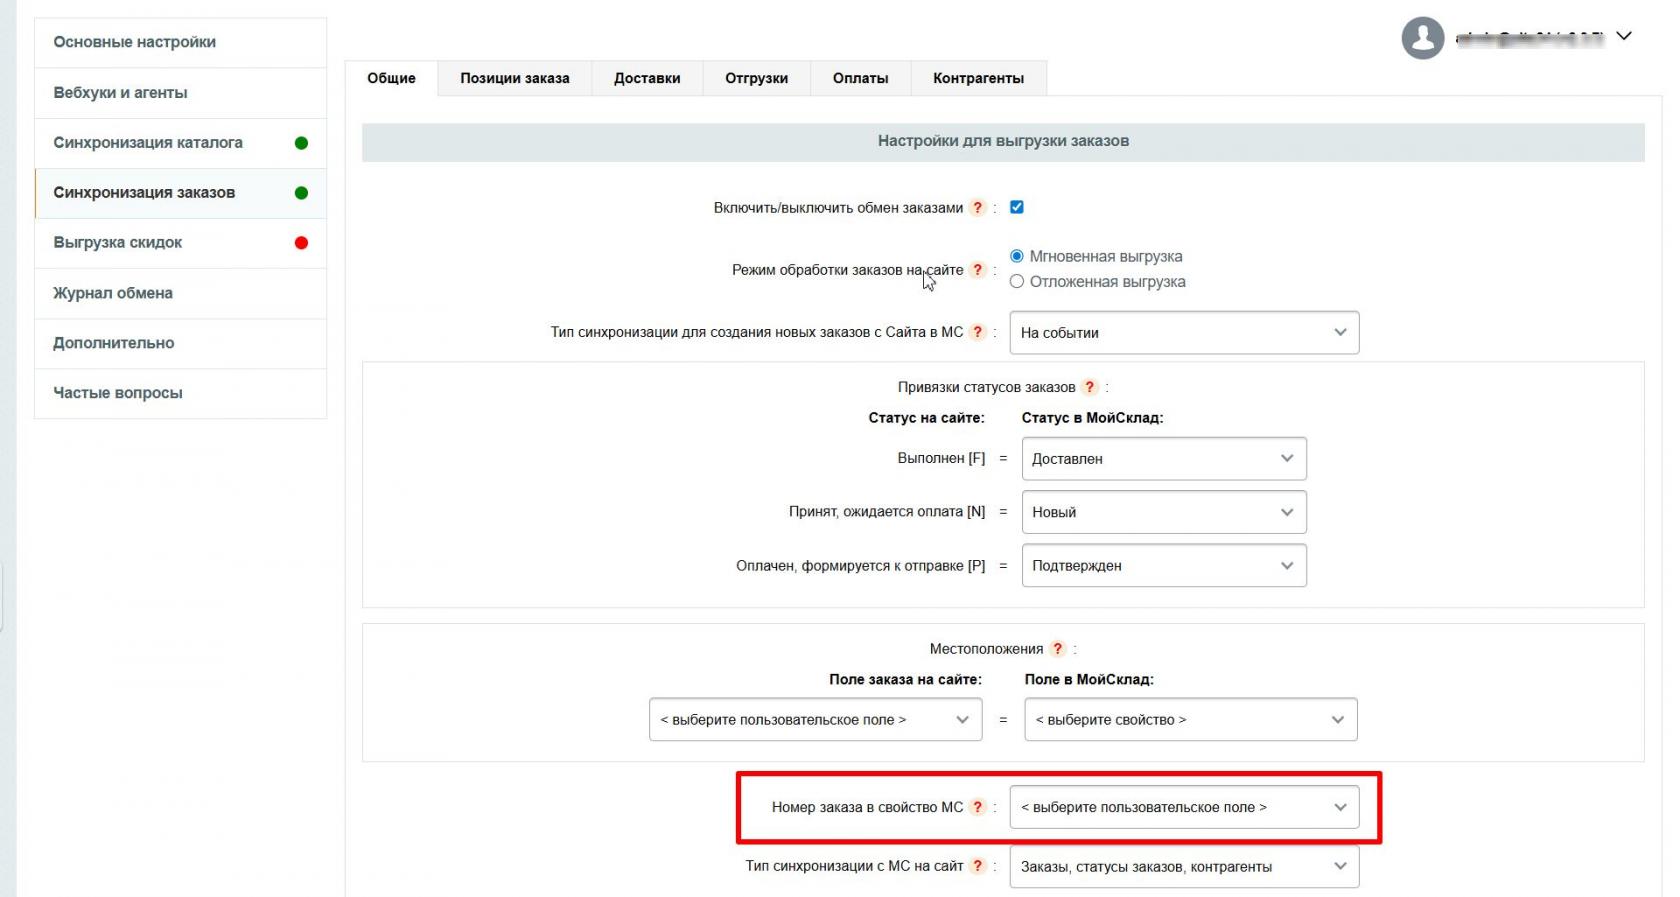Viewport: 1680px width, 897px height.
Task: Select Отложенная выгрузка radio option
Action: pos(1017,282)
